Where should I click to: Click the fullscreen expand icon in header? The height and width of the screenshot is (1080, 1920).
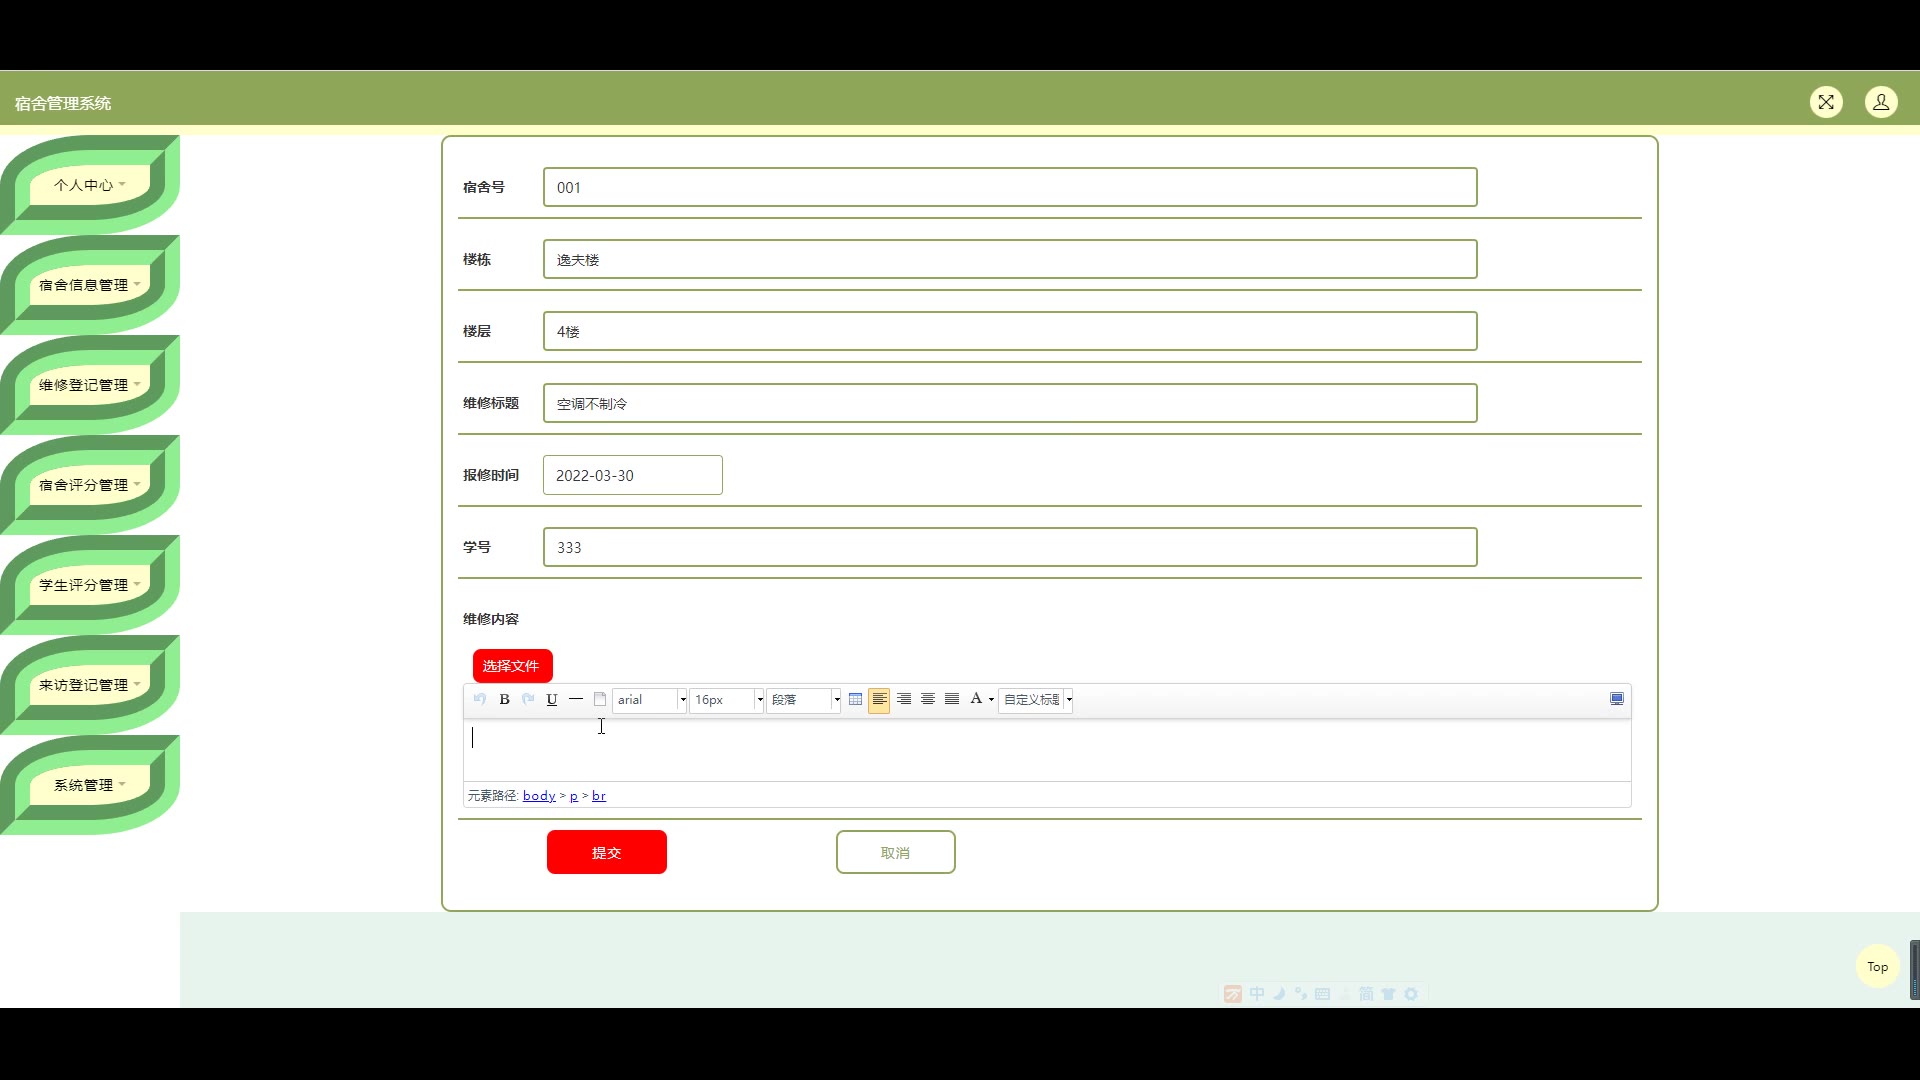click(x=1826, y=102)
